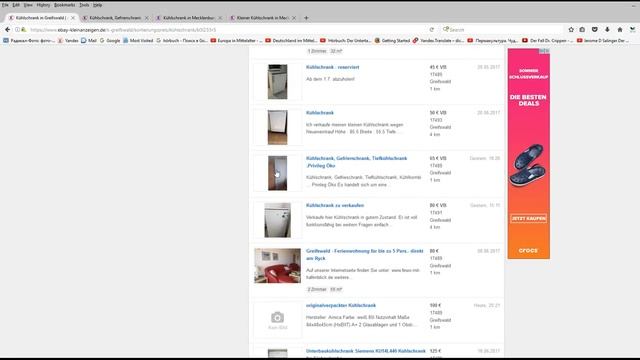Switch to 'Kleiner Kühlschrank' tab

[x=262, y=18]
